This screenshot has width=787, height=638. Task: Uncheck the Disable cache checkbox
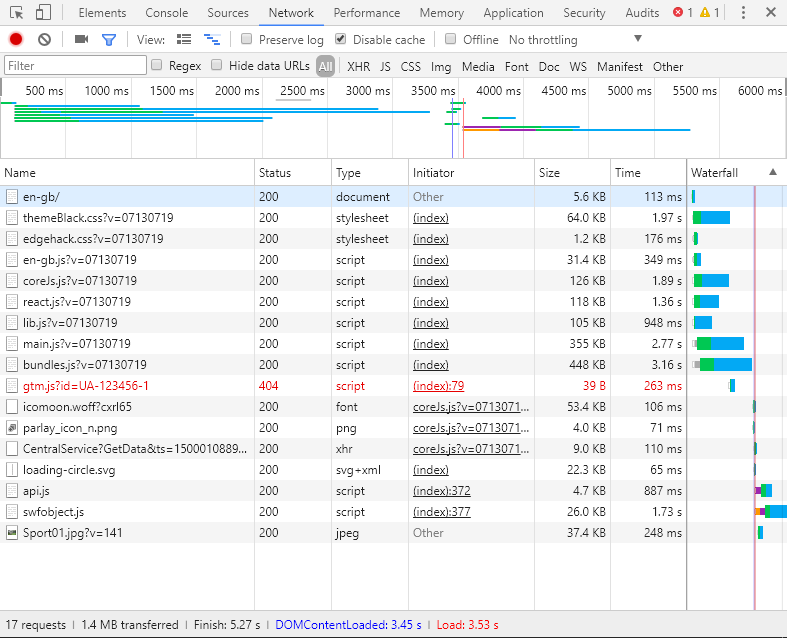(341, 39)
